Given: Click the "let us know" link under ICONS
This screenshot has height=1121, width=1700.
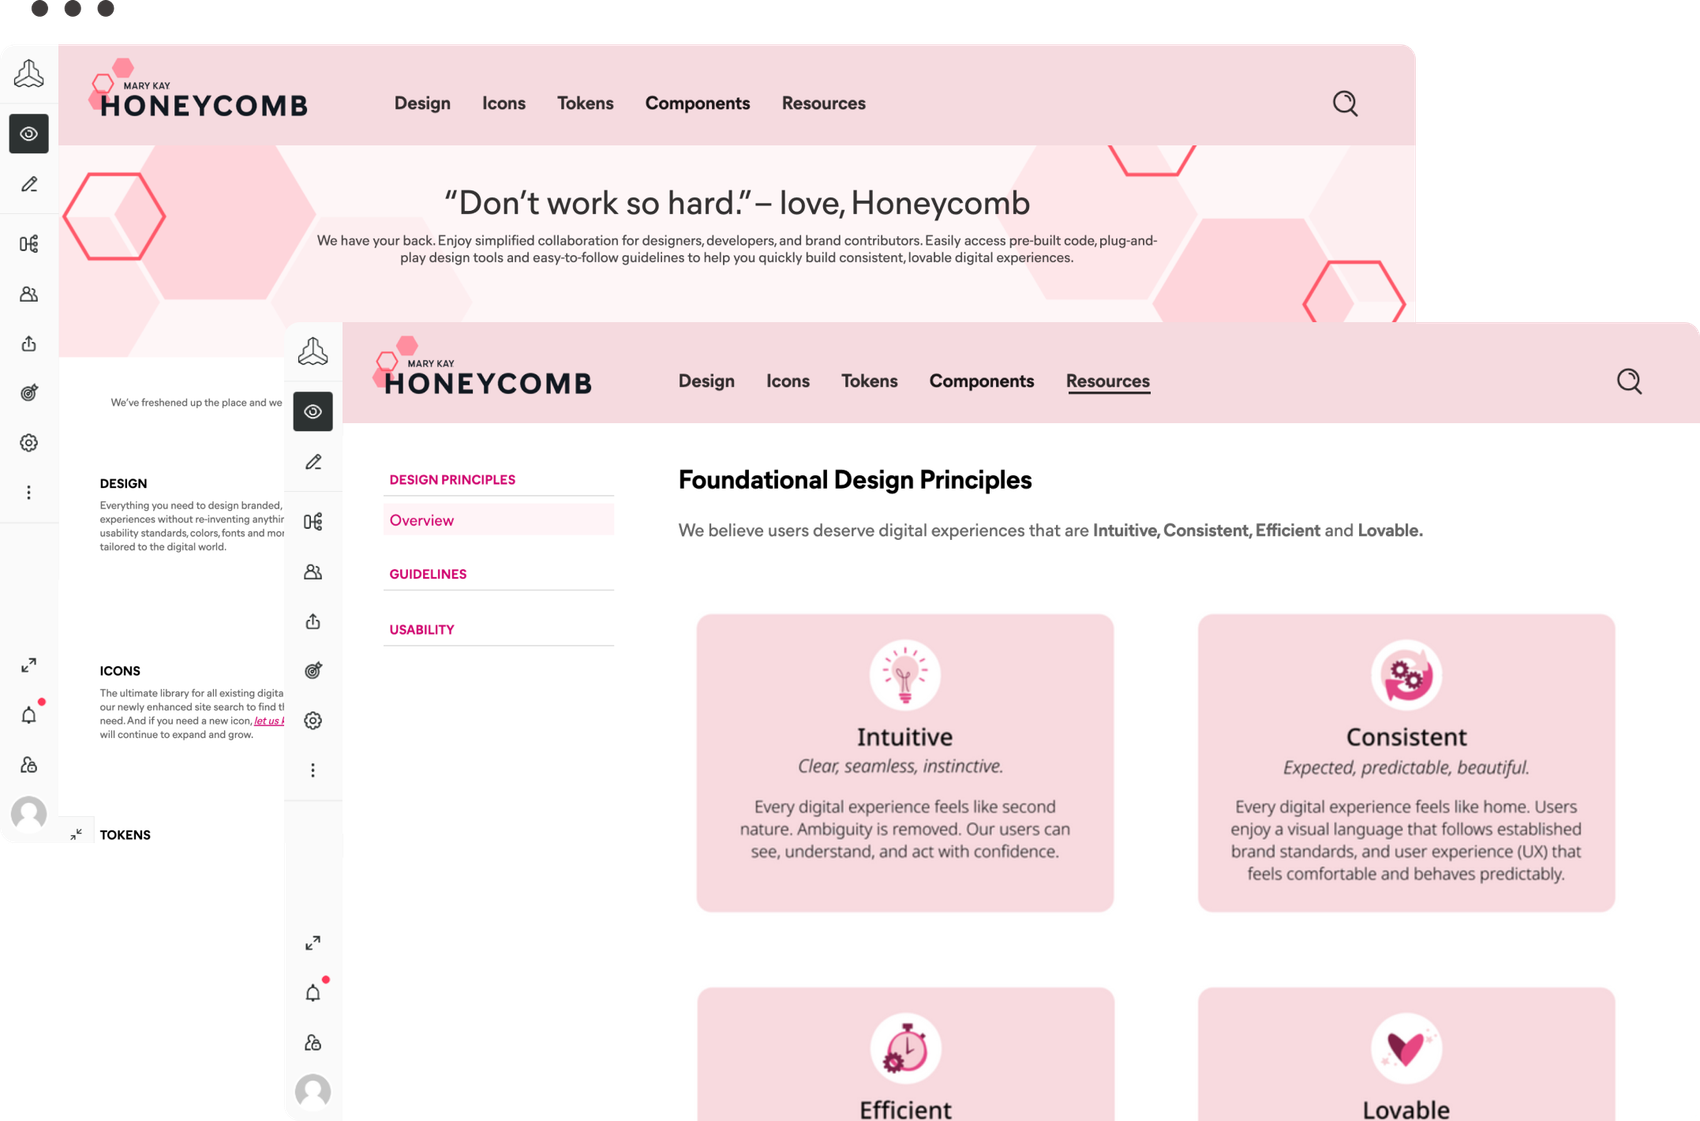Looking at the screenshot, I should click(x=269, y=721).
